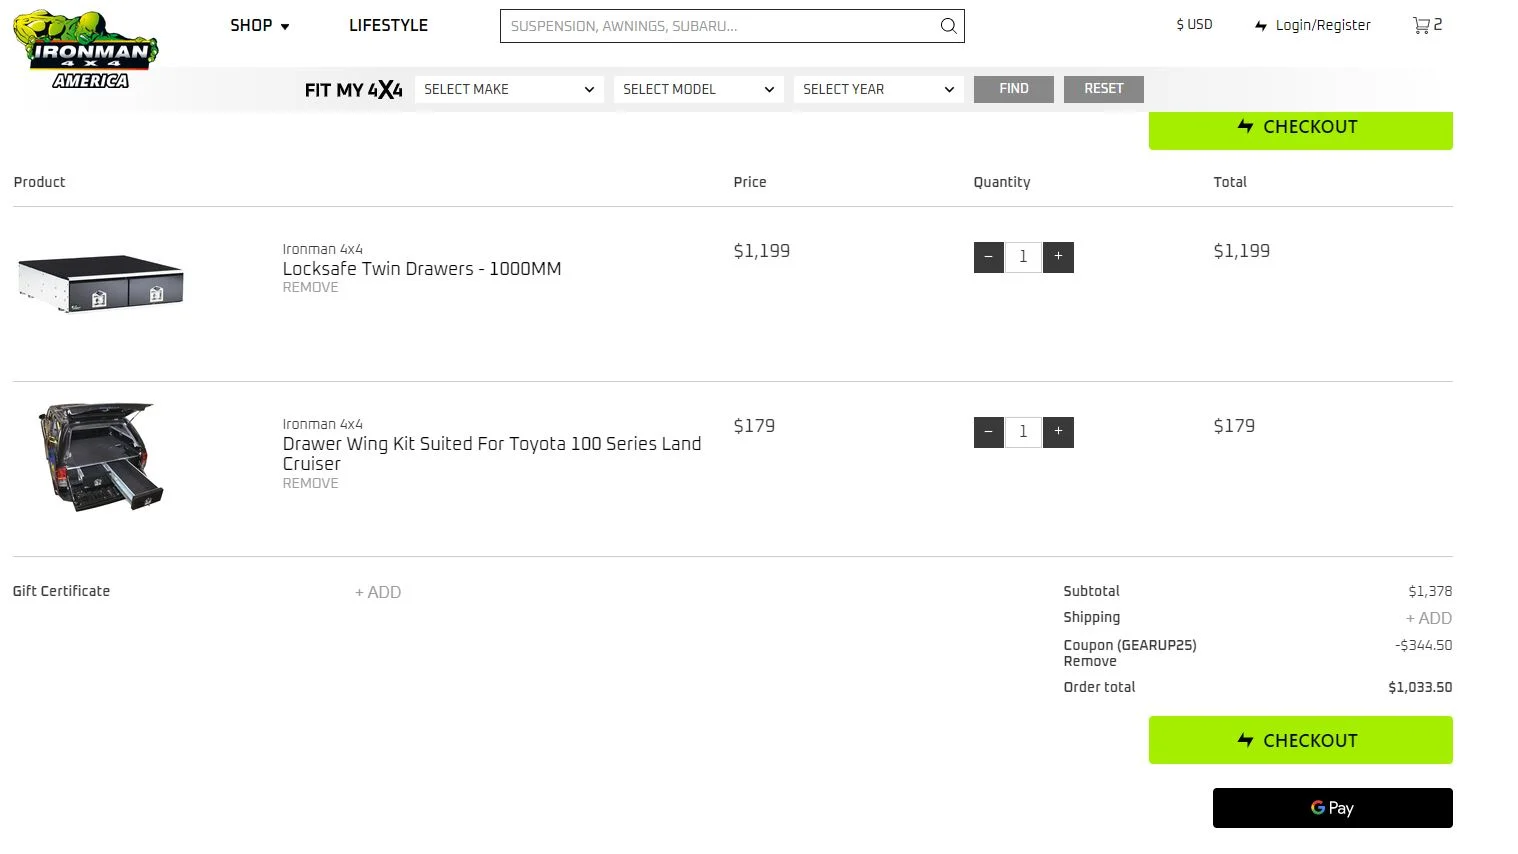This screenshot has height=854, width=1518.
Task: Go to the Lifestyle page
Action: [388, 26]
